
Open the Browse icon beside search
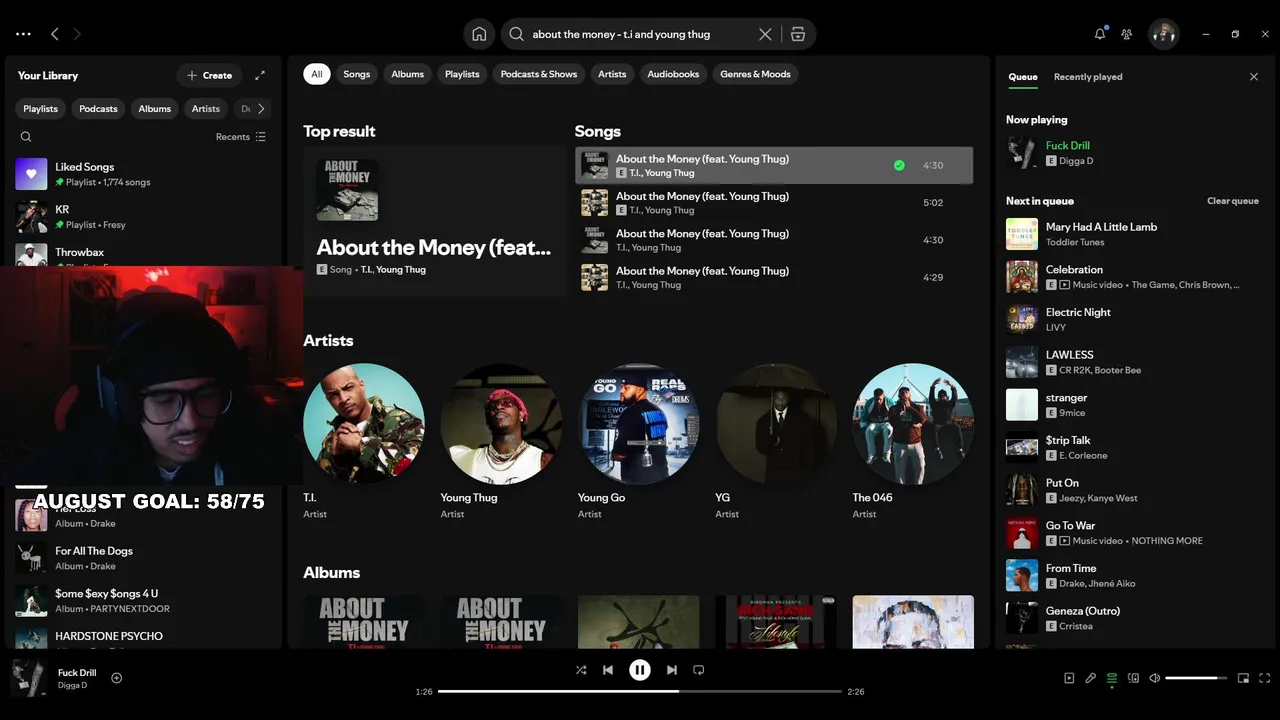click(797, 34)
